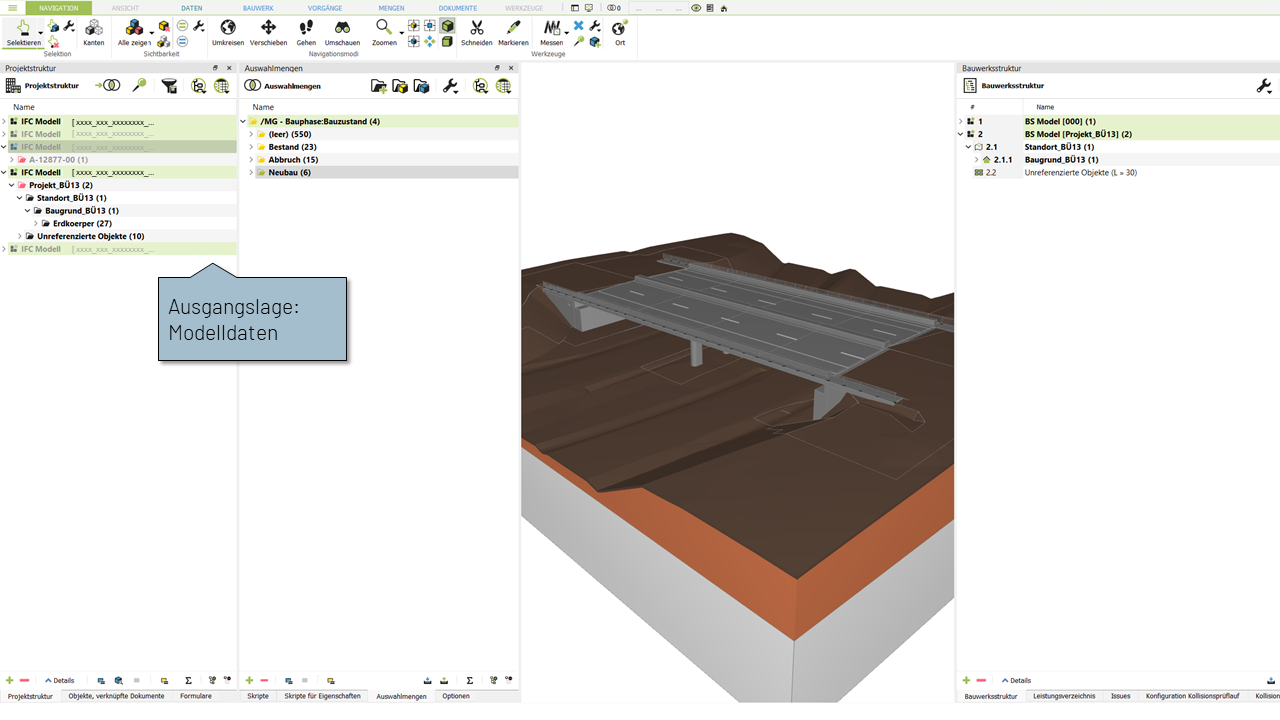Image resolution: width=1280 pixels, height=720 pixels.
Task: Open the BAUWERK ribbon tab
Action: [x=257, y=8]
